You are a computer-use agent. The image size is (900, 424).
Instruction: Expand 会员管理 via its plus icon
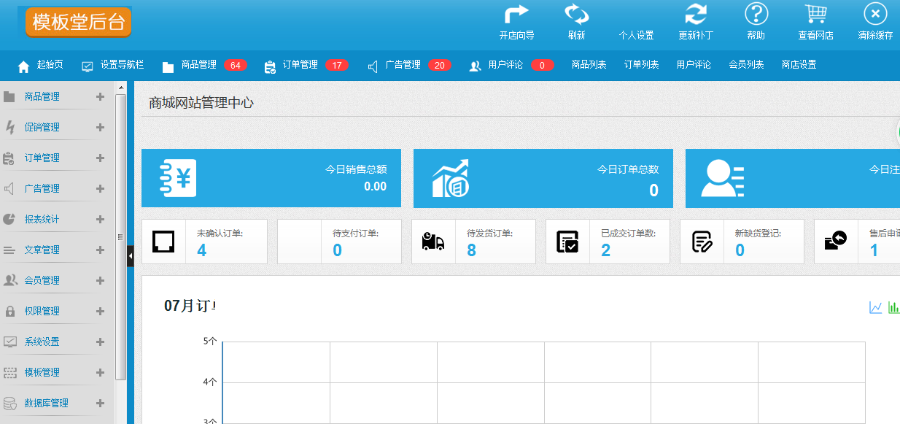[99, 280]
